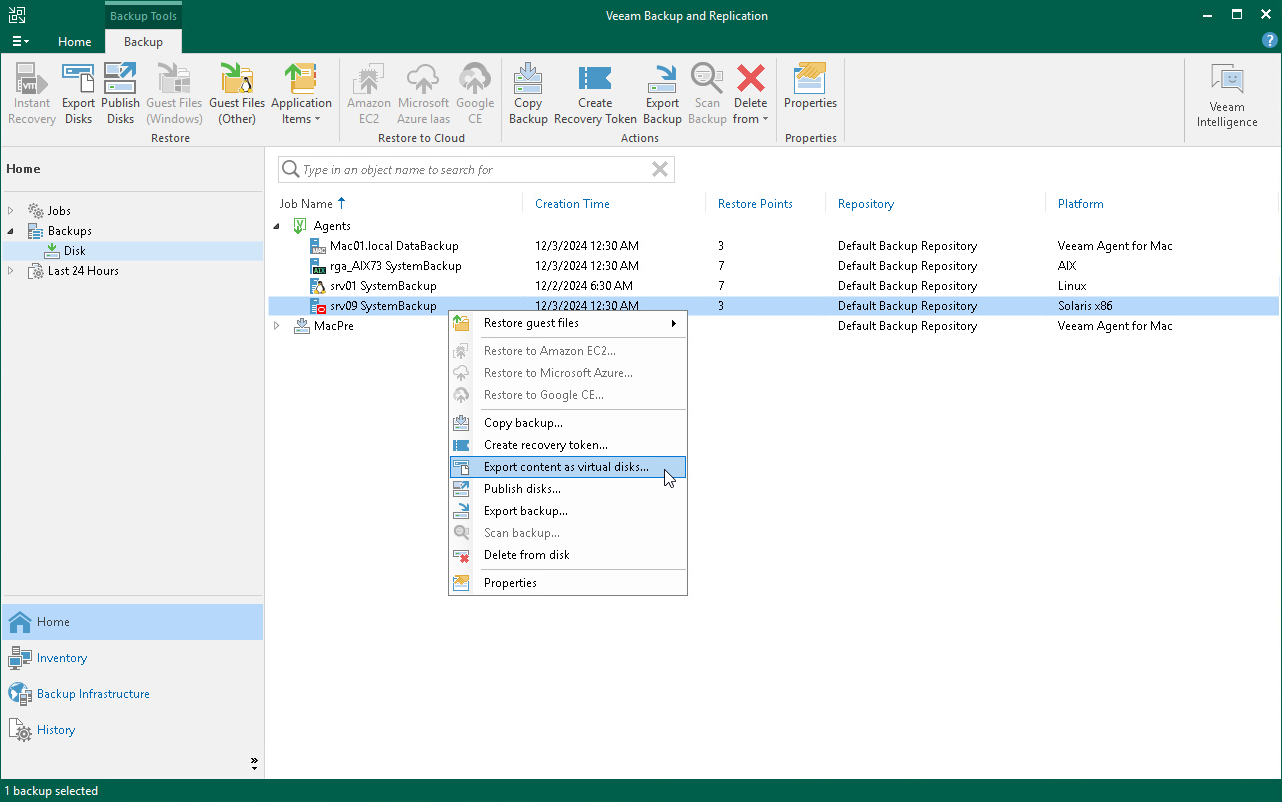The image size is (1282, 802).
Task: Open Application Items in the ribbon
Action: 301,93
